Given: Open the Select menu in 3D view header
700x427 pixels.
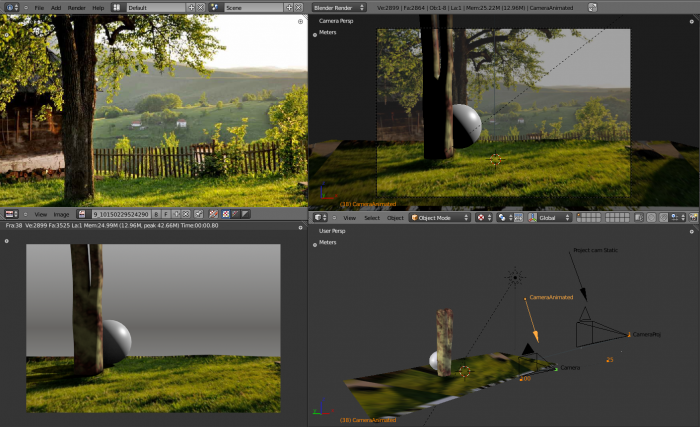Looking at the screenshot, I should click(371, 217).
